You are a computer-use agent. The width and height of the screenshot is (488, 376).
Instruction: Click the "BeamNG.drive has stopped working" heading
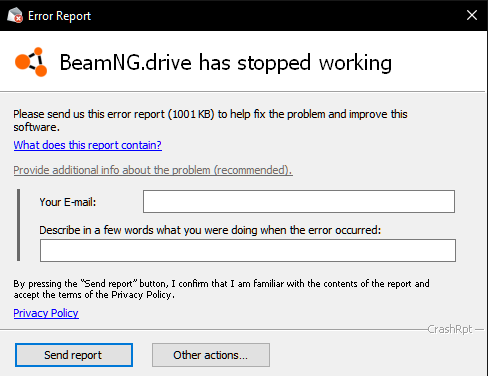tap(226, 63)
